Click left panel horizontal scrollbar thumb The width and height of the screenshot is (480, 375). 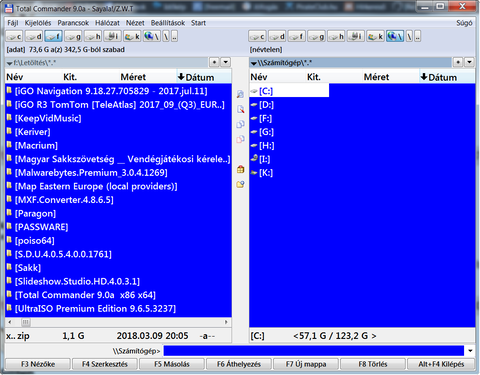tap(25, 322)
